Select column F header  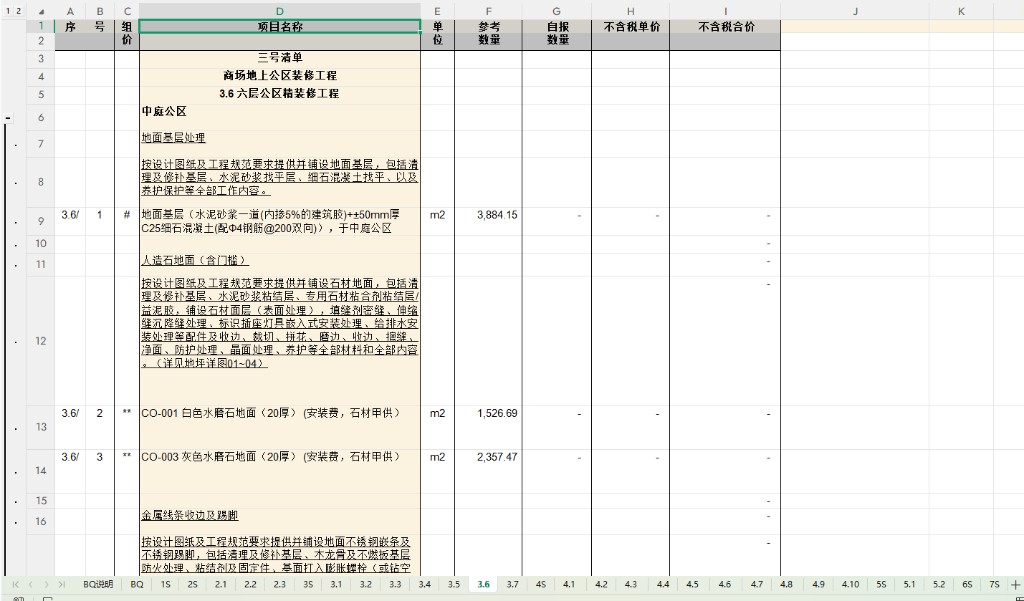pyautogui.click(x=488, y=12)
